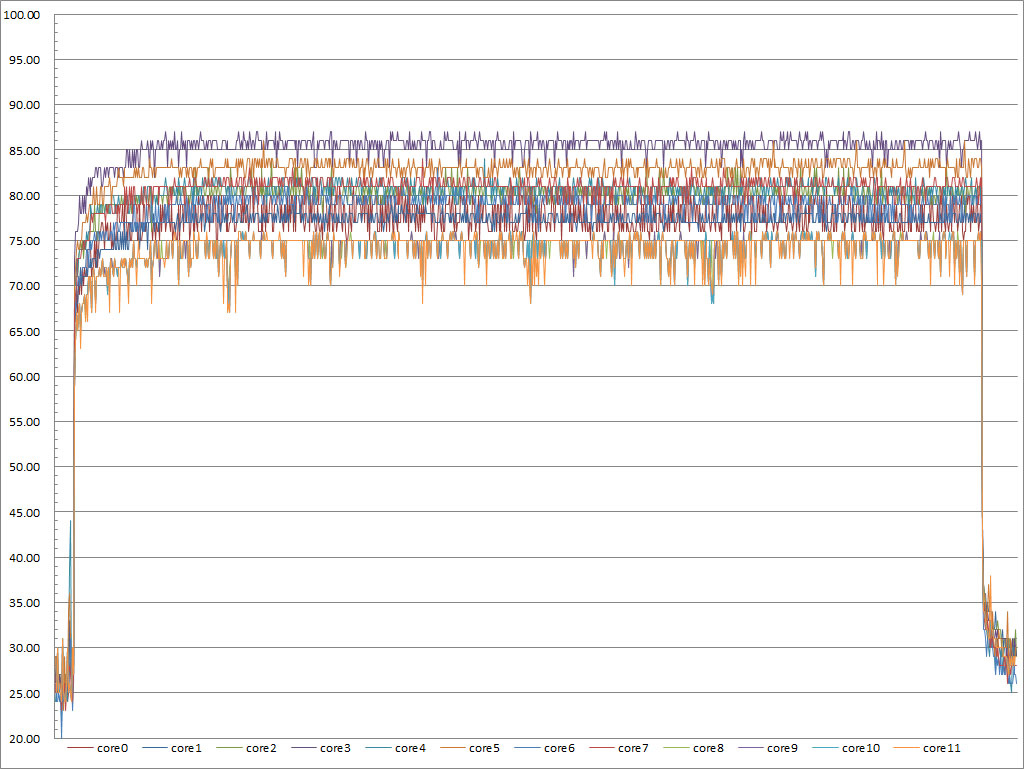Select the 35.00 y-axis value

24,603
